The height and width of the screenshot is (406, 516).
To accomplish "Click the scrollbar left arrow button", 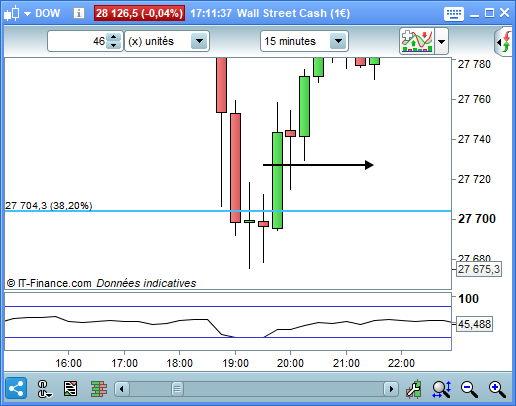I will point(122,389).
